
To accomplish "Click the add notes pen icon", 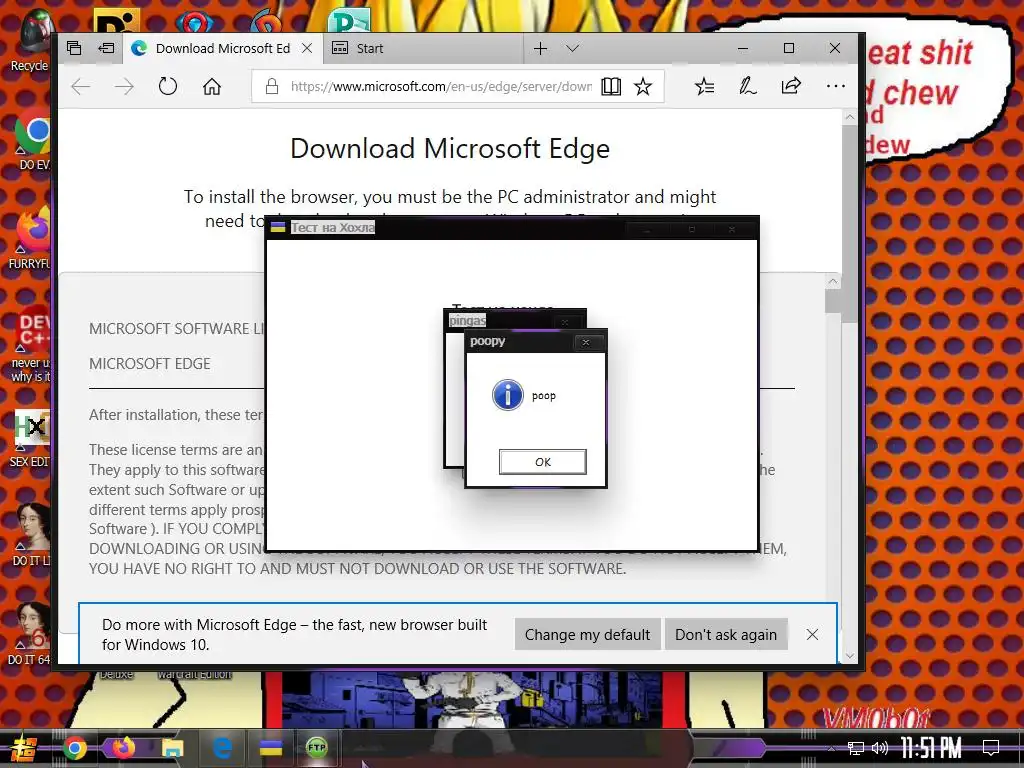I will [x=748, y=86].
